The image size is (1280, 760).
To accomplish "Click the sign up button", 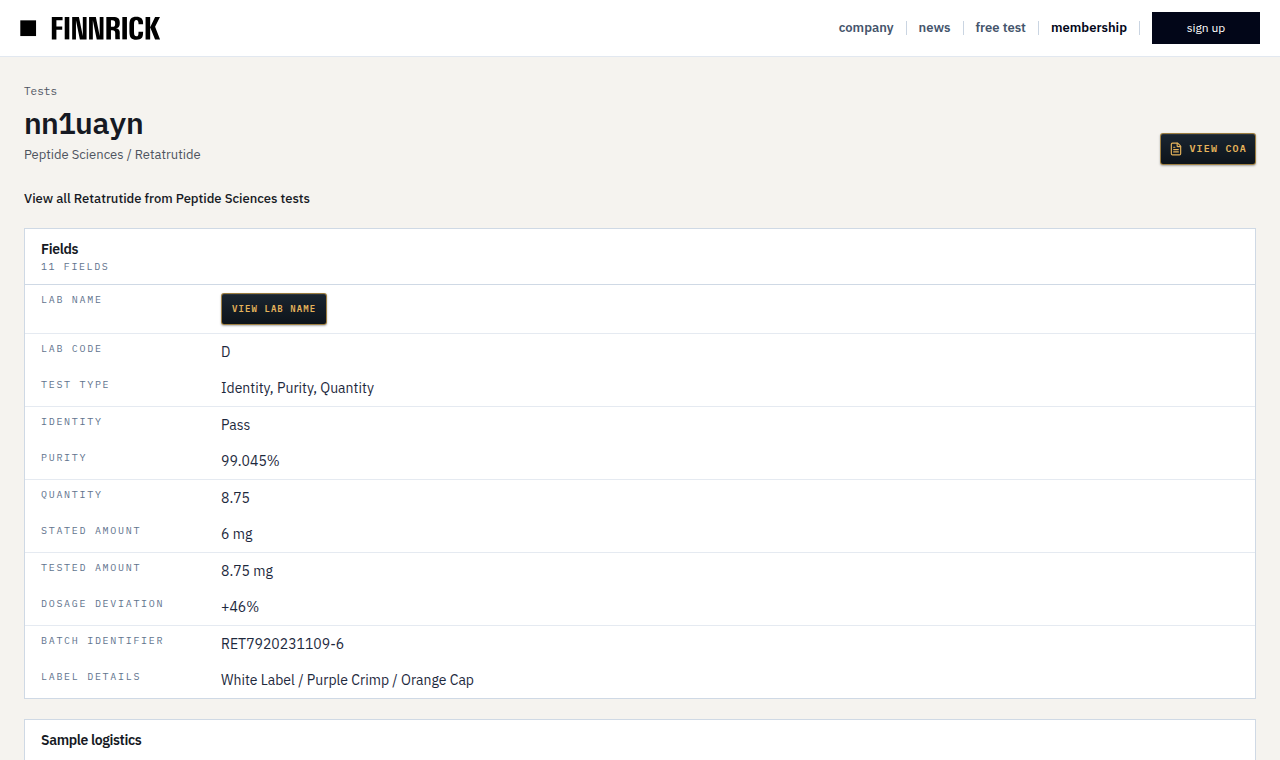I will [x=1206, y=28].
